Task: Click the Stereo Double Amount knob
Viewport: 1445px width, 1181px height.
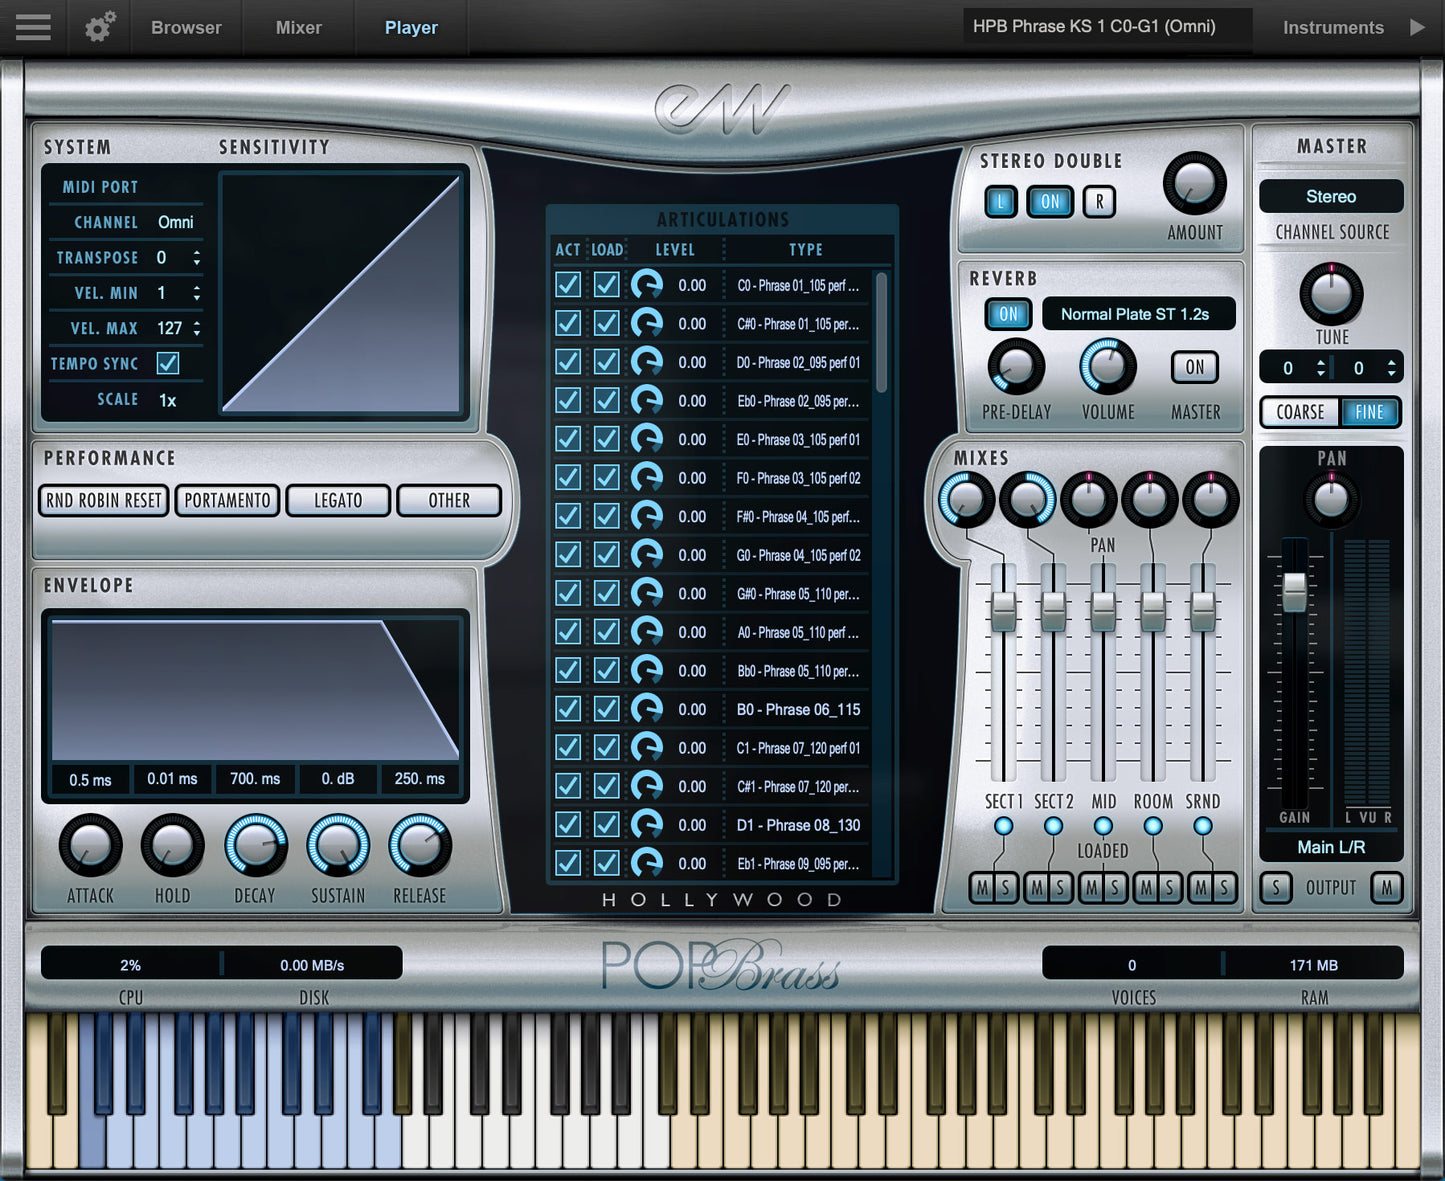Action: point(1194,184)
